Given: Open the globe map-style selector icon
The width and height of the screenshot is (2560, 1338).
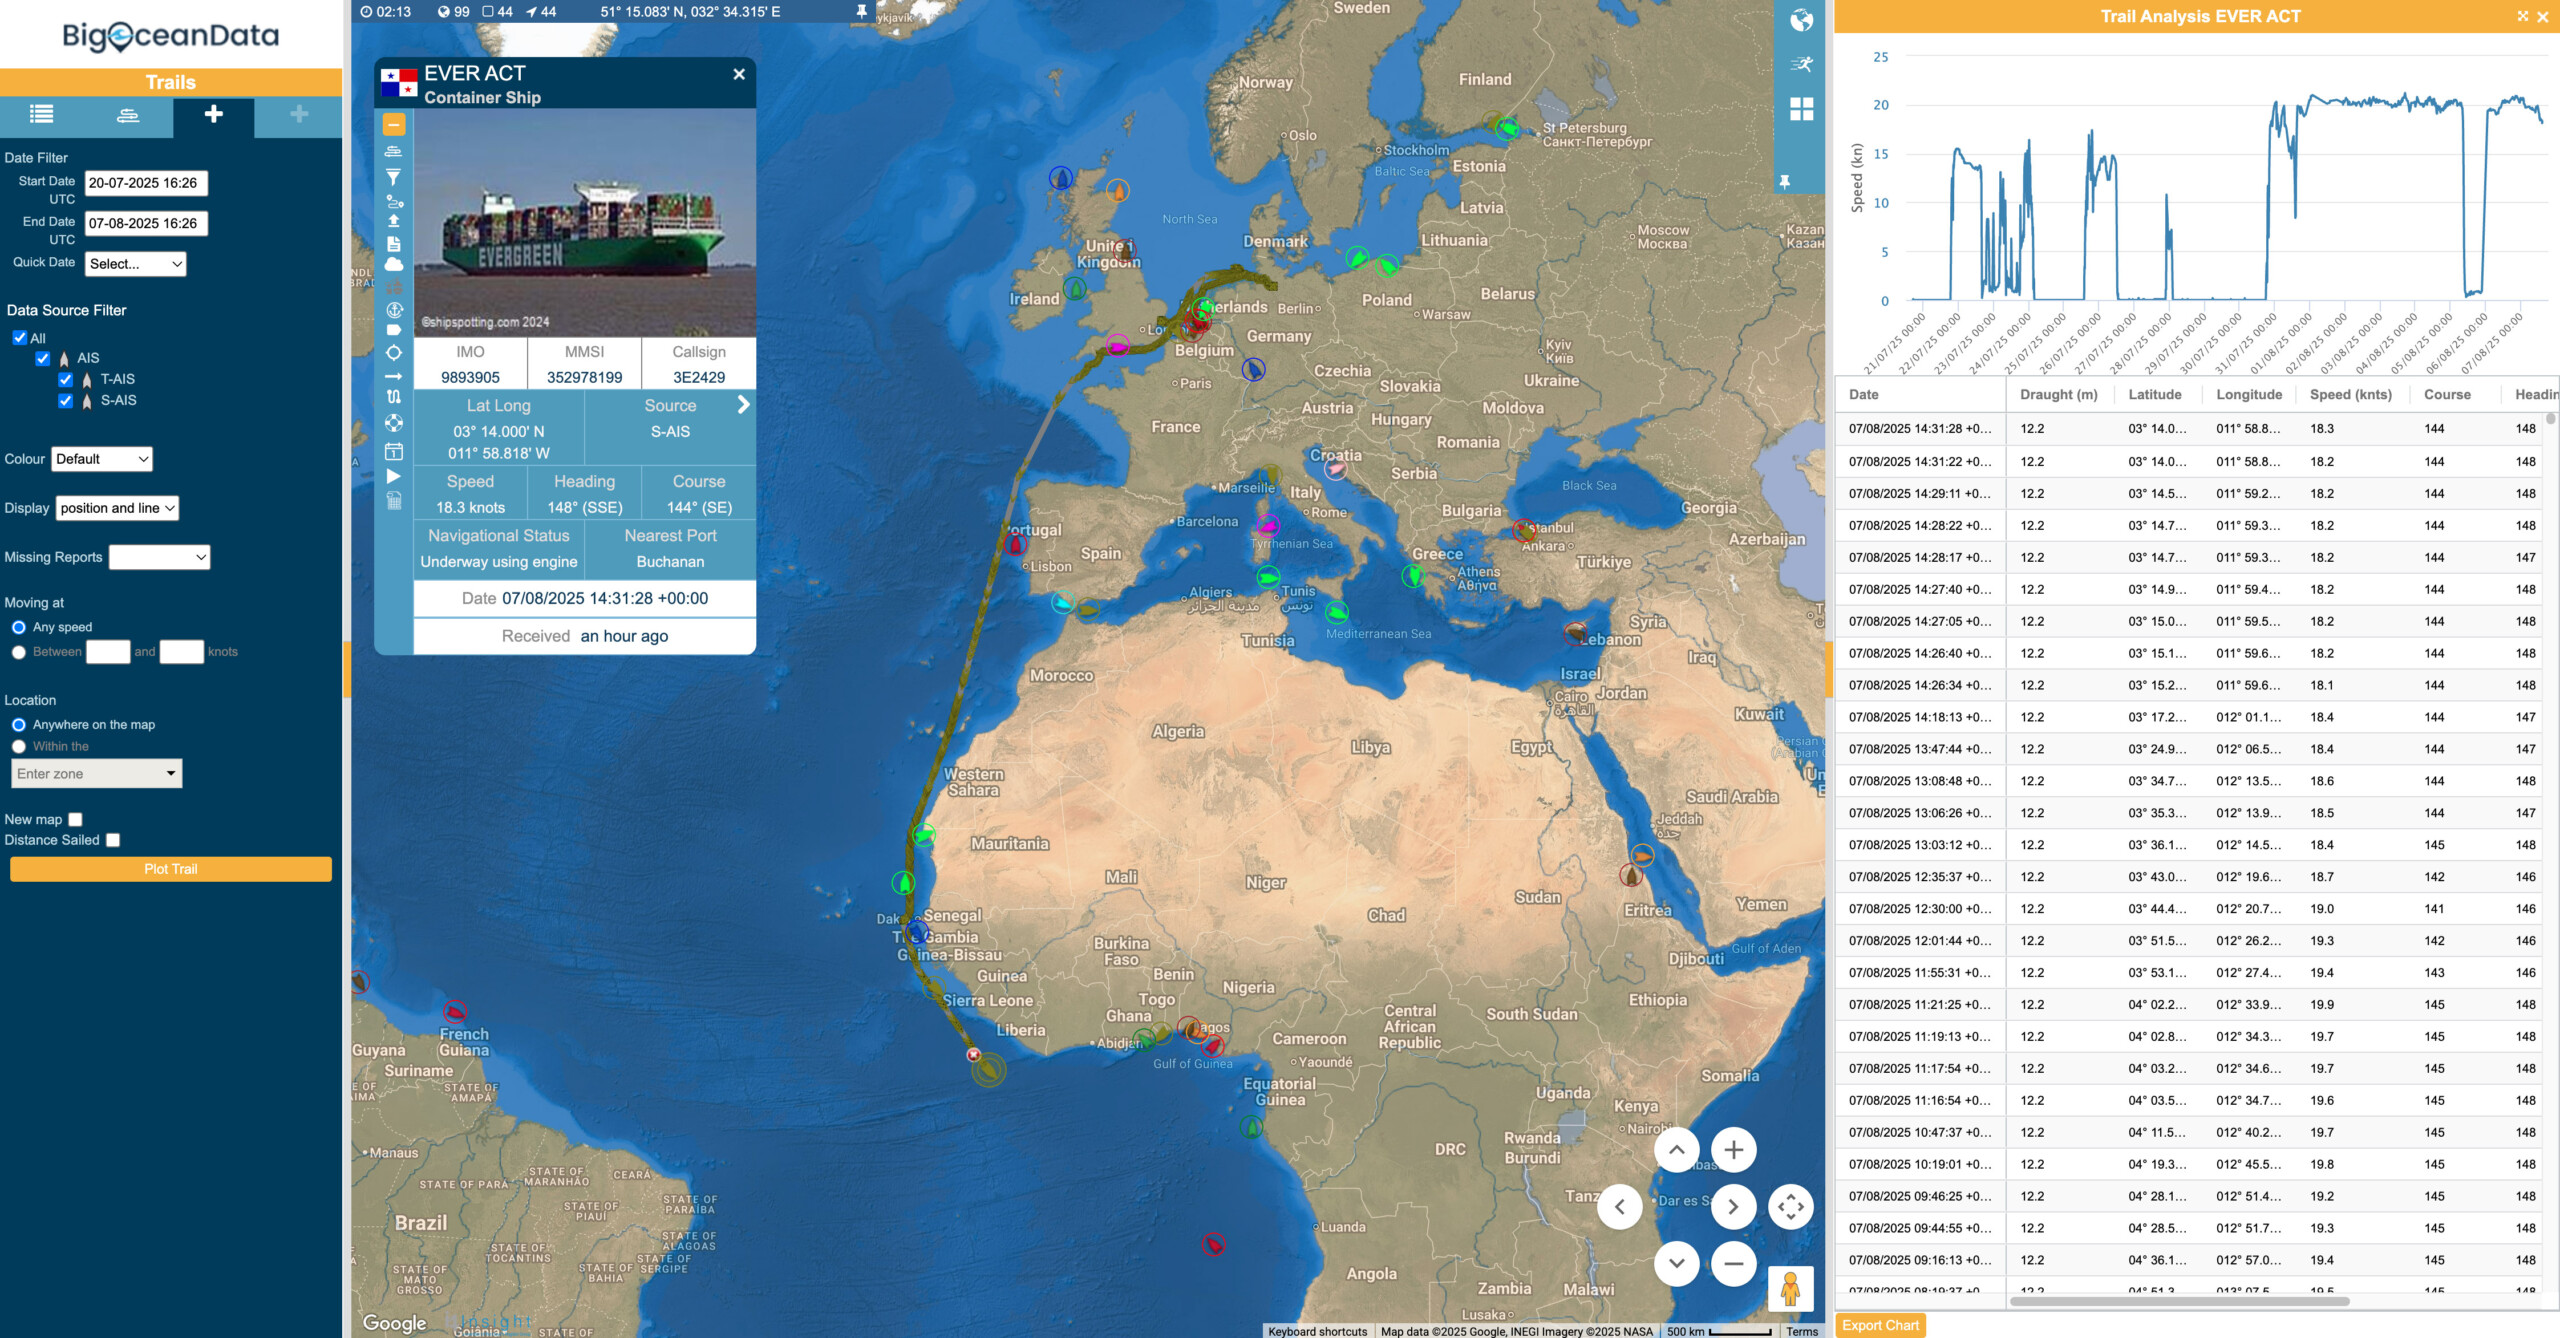Looking at the screenshot, I should coord(1800,17).
